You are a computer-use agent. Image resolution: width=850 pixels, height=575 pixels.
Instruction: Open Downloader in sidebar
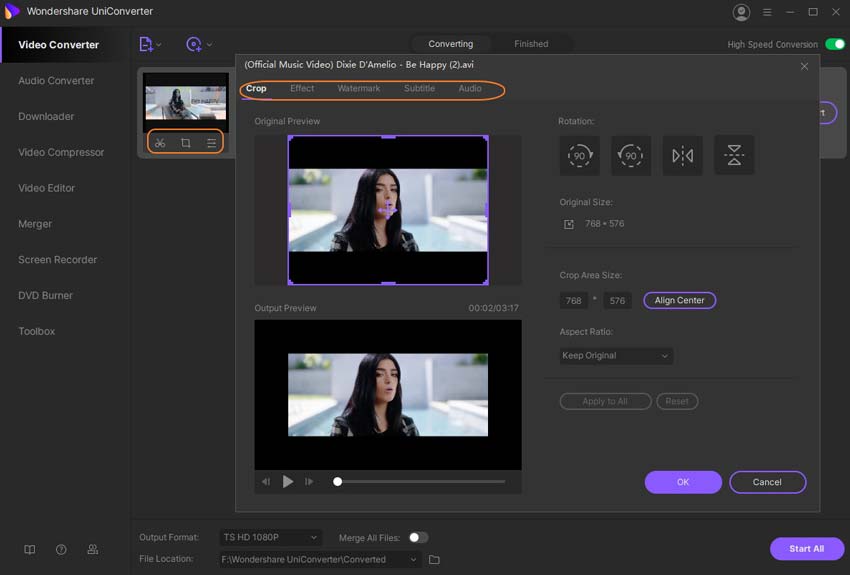(46, 117)
